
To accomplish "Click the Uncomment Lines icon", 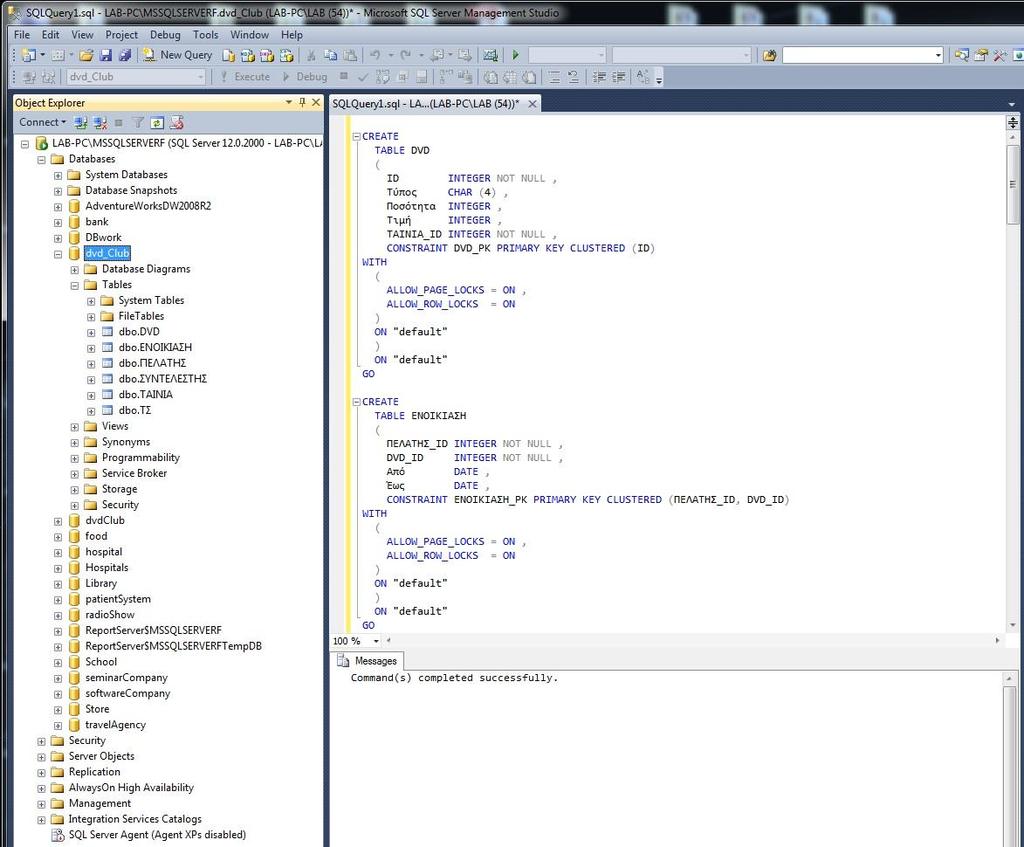I will point(573,77).
